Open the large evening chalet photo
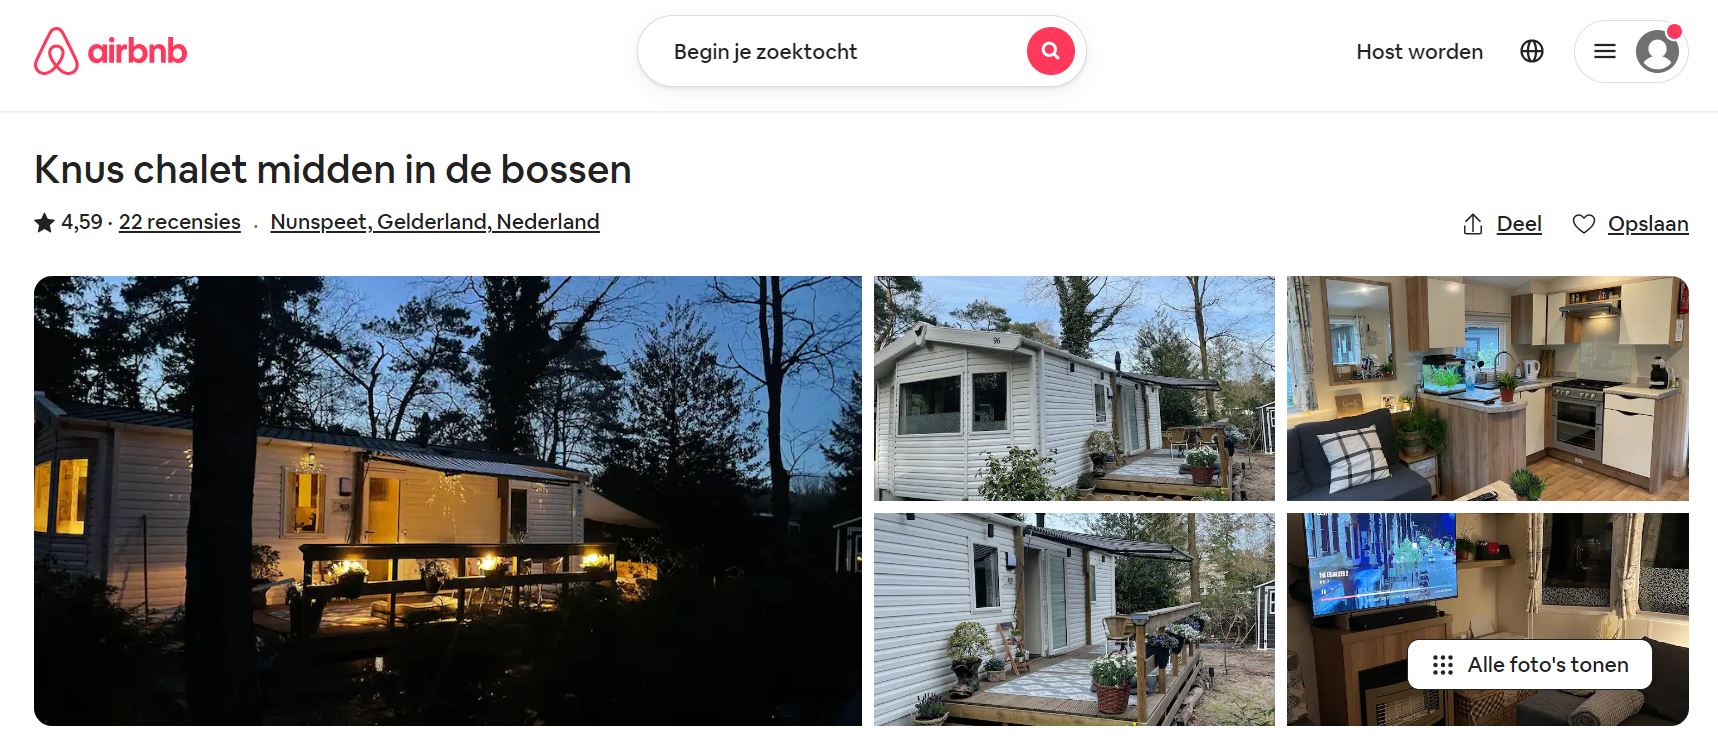Screen dimensions: 1718x744 click(x=448, y=501)
